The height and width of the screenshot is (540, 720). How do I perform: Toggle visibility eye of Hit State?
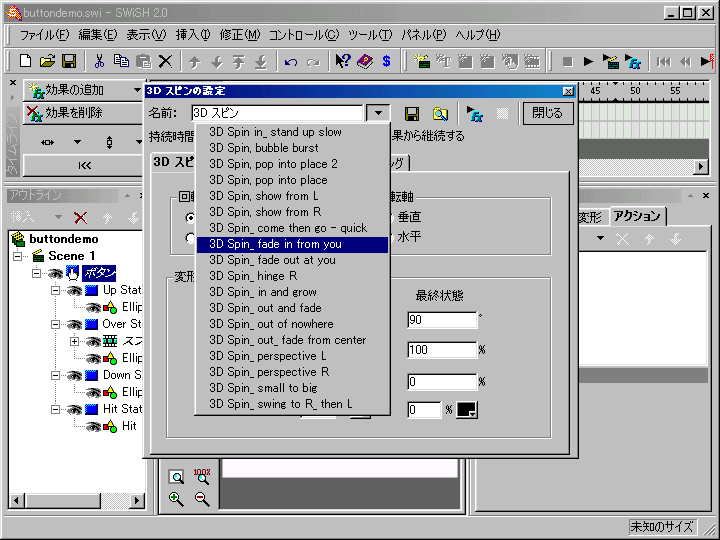(74, 409)
